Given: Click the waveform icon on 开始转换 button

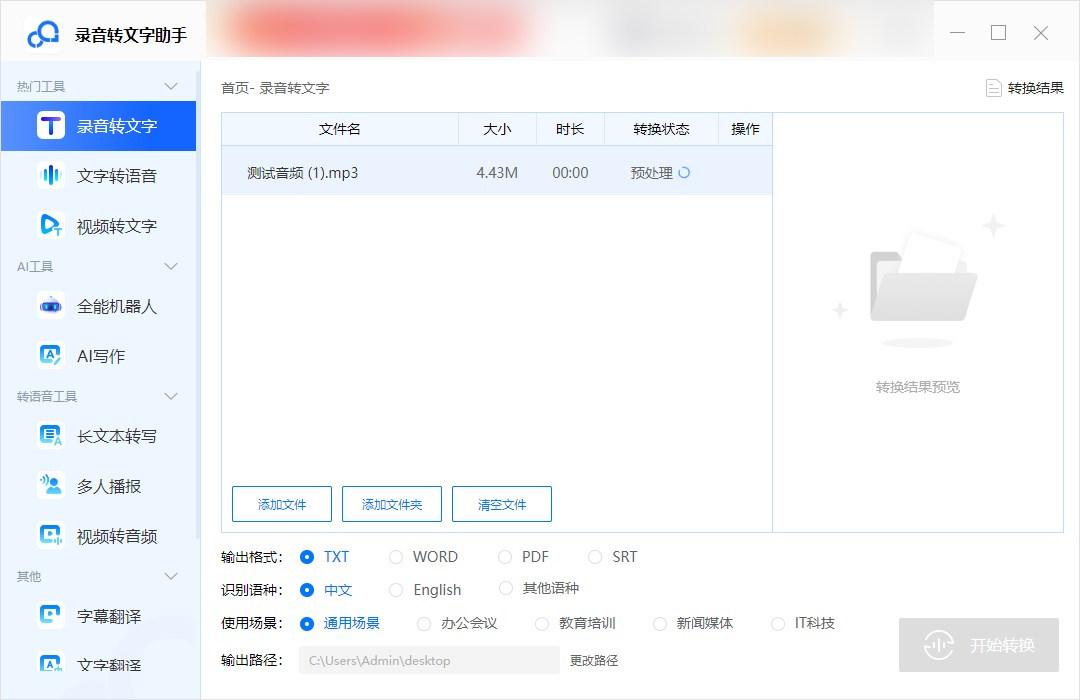Looking at the screenshot, I should [x=938, y=645].
